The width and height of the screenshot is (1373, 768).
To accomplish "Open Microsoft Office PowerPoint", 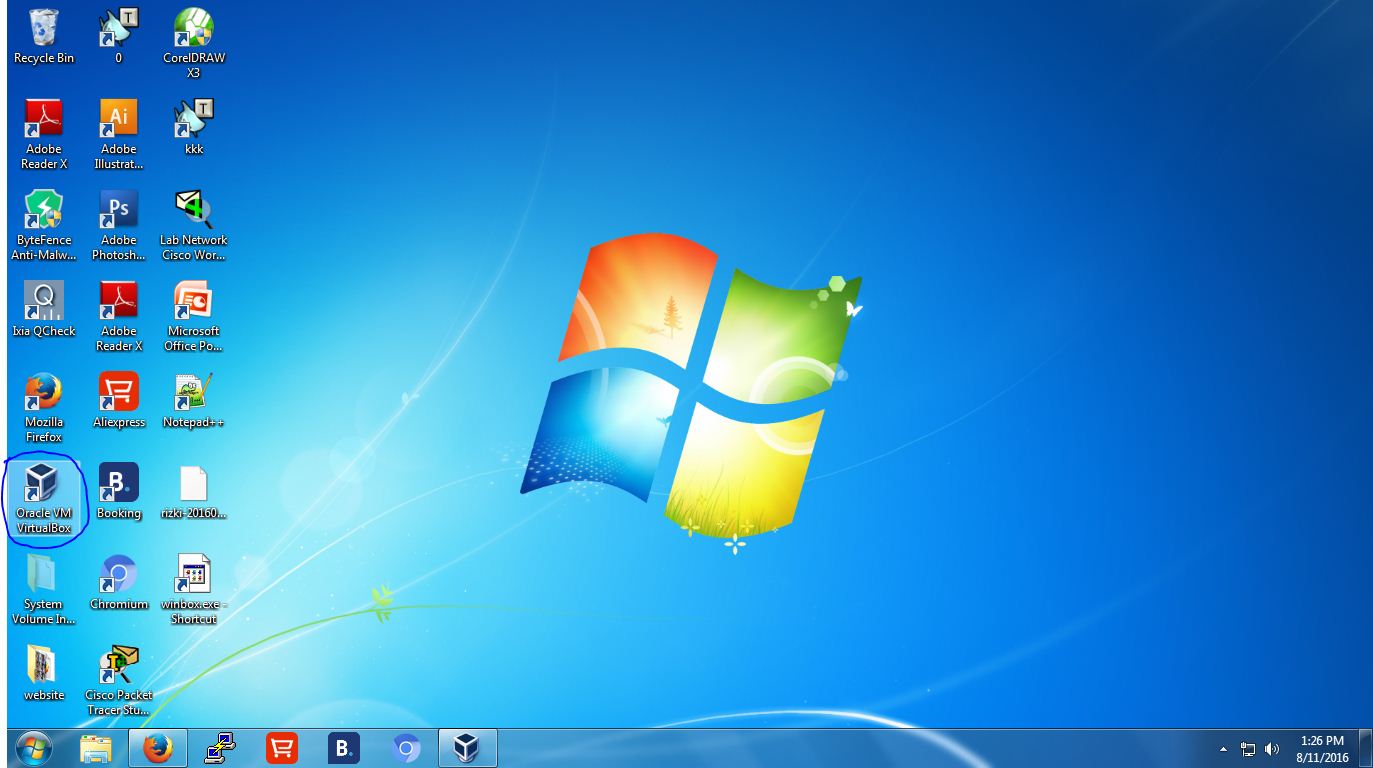I will pyautogui.click(x=192, y=302).
